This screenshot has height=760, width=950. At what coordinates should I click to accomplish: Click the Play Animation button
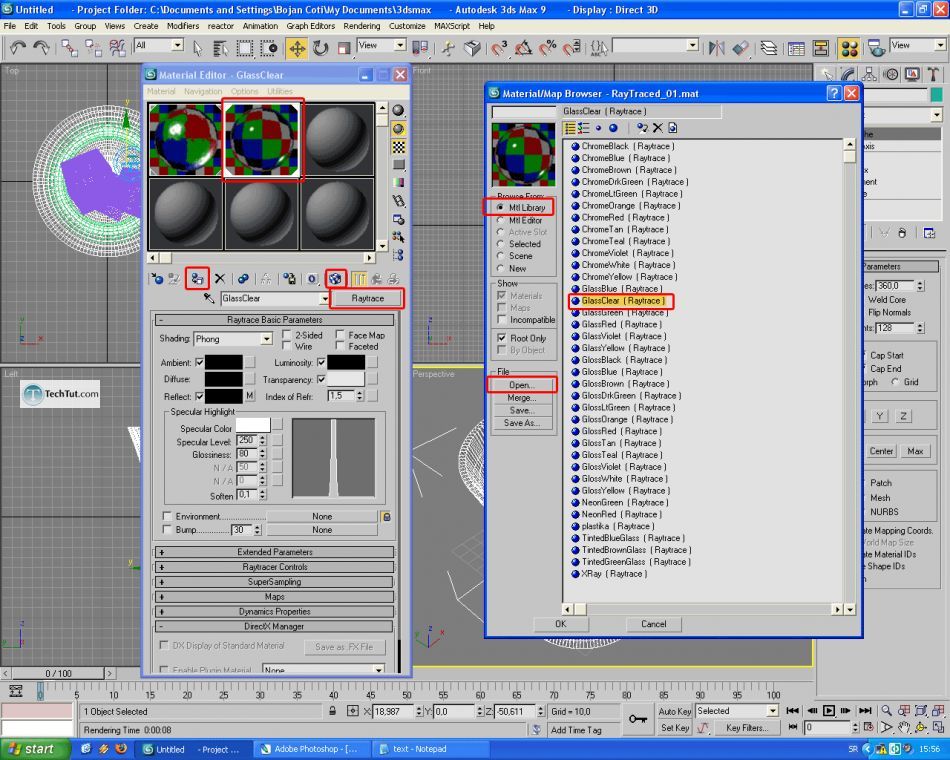point(829,711)
